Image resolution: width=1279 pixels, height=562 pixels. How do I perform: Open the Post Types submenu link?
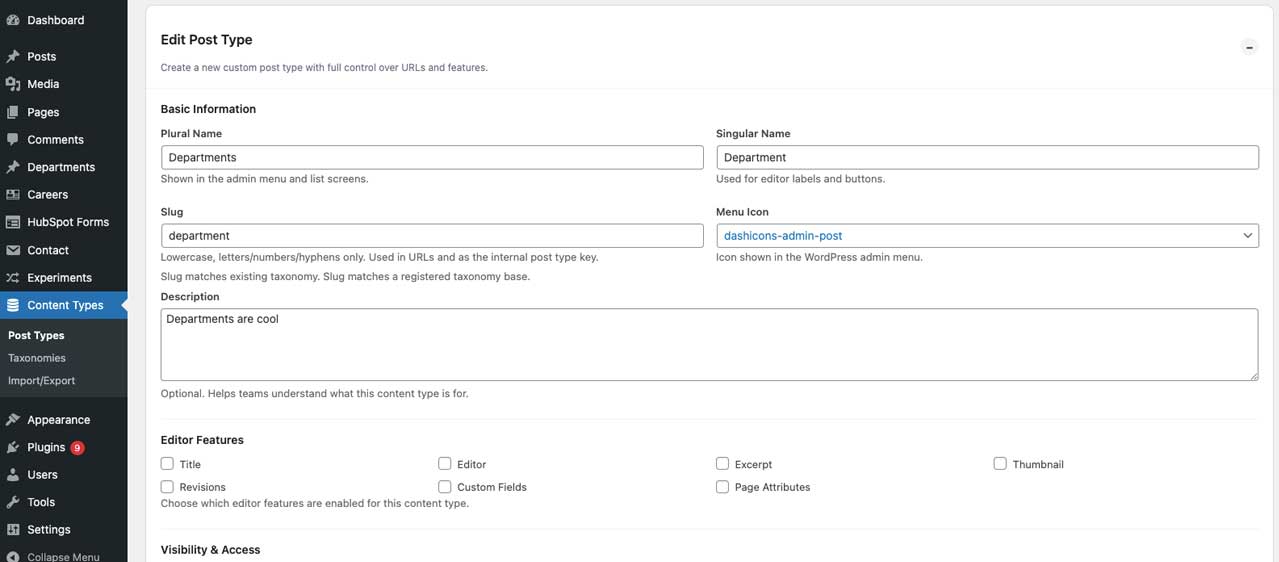click(x=36, y=336)
